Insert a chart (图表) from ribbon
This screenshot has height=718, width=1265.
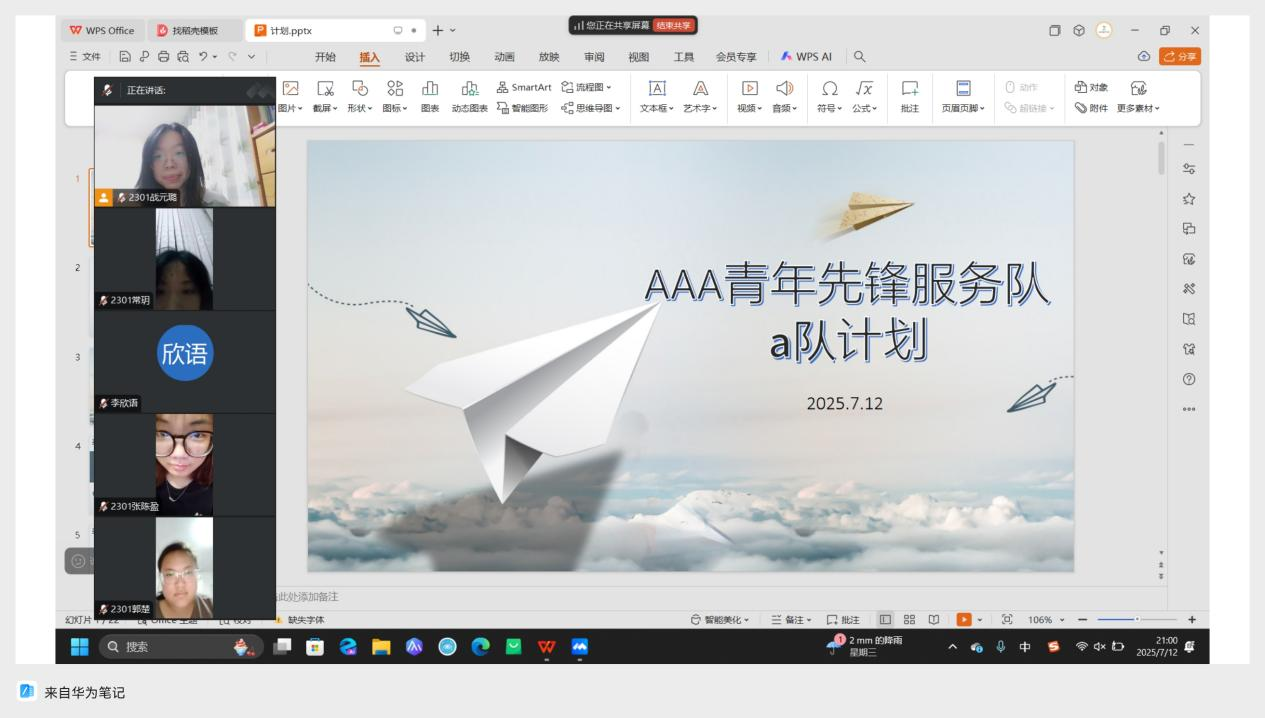tap(430, 96)
